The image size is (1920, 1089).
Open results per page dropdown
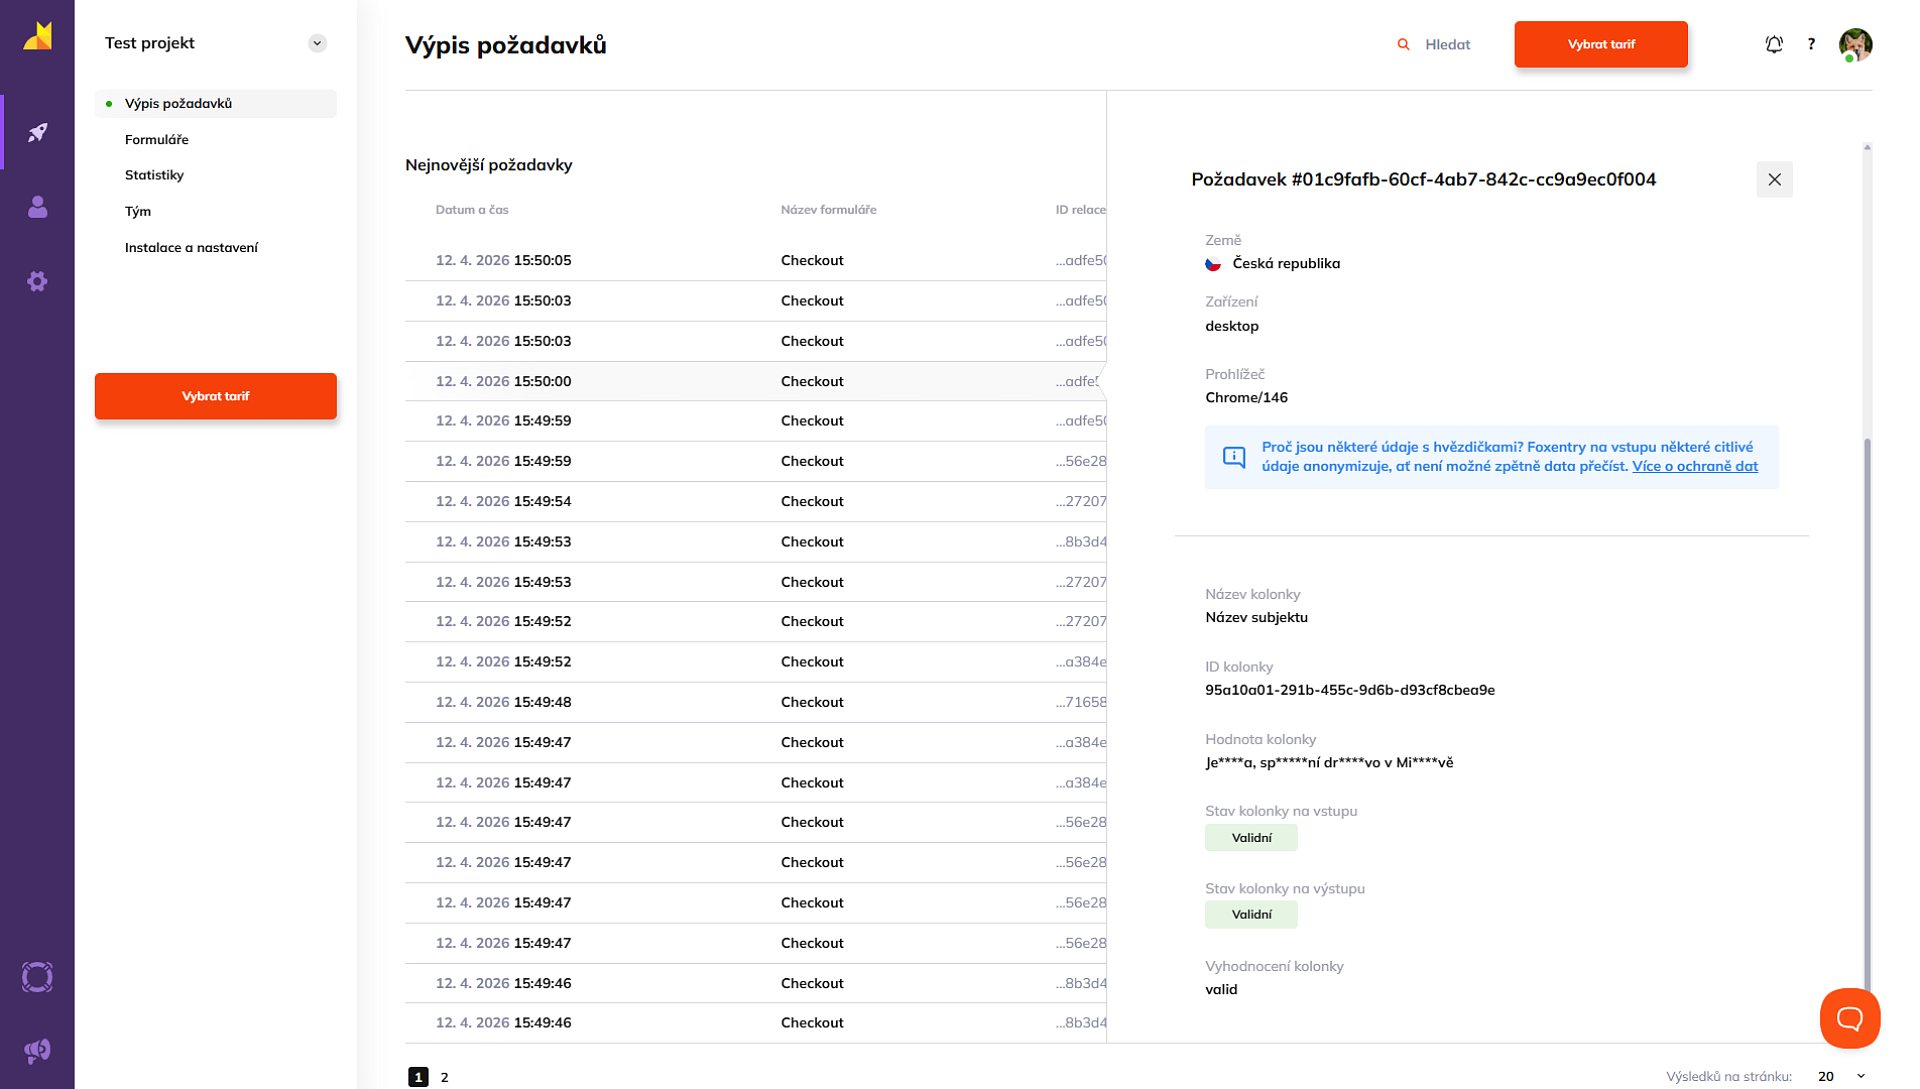click(x=1841, y=1076)
